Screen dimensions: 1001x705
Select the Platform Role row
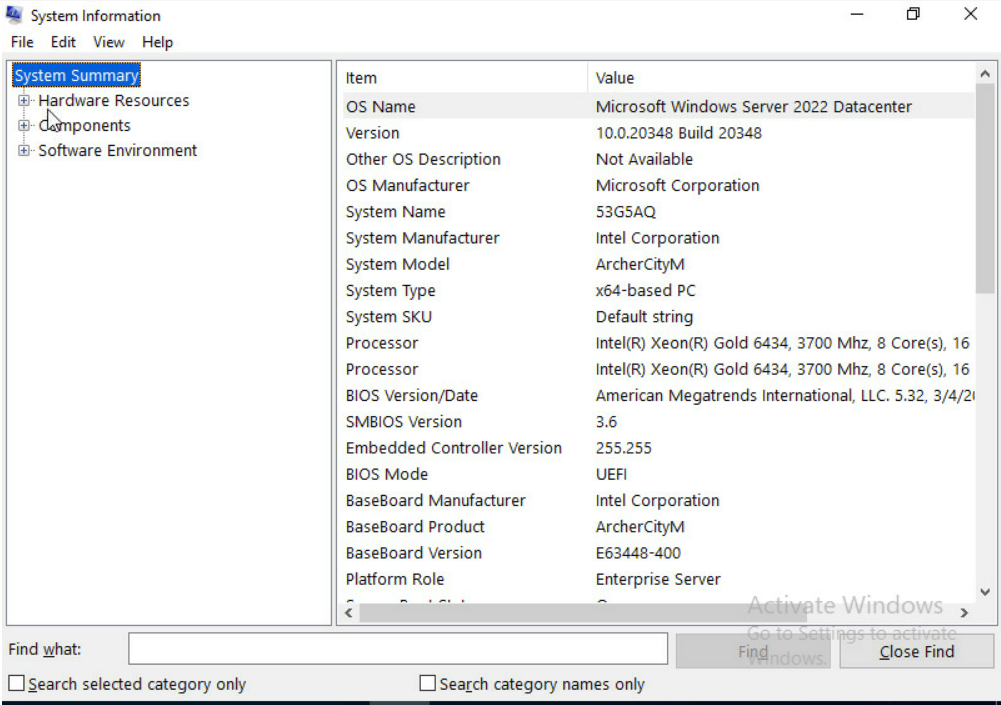[658, 579]
